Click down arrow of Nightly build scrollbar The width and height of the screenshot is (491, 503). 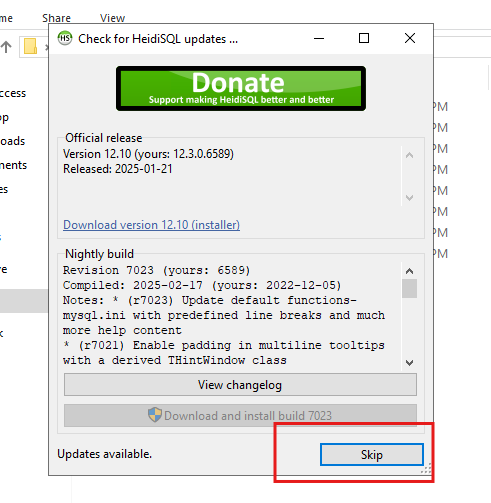point(409,362)
